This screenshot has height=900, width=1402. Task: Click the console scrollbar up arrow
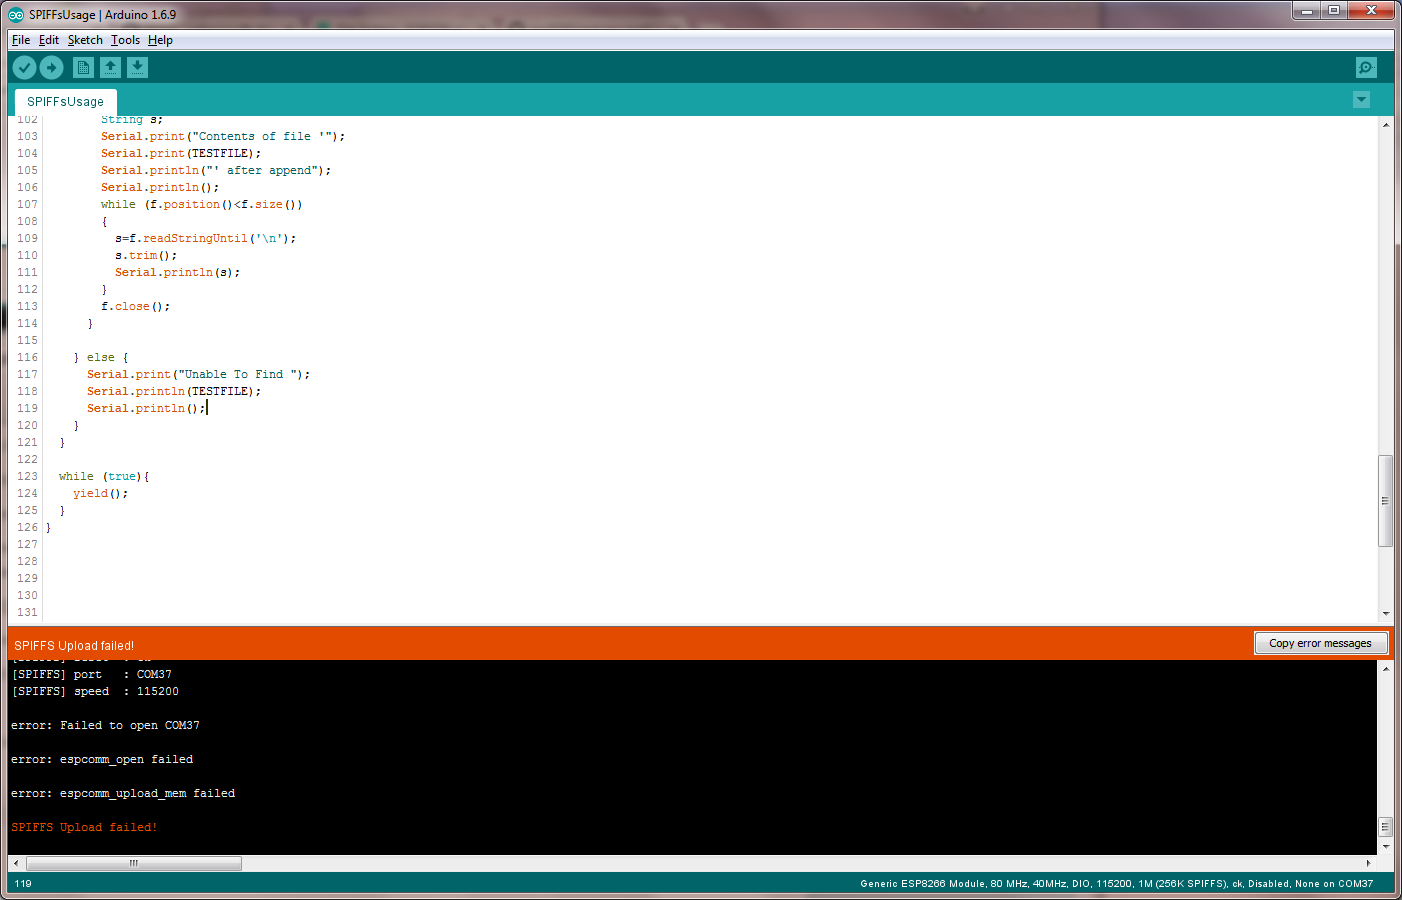[1385, 668]
